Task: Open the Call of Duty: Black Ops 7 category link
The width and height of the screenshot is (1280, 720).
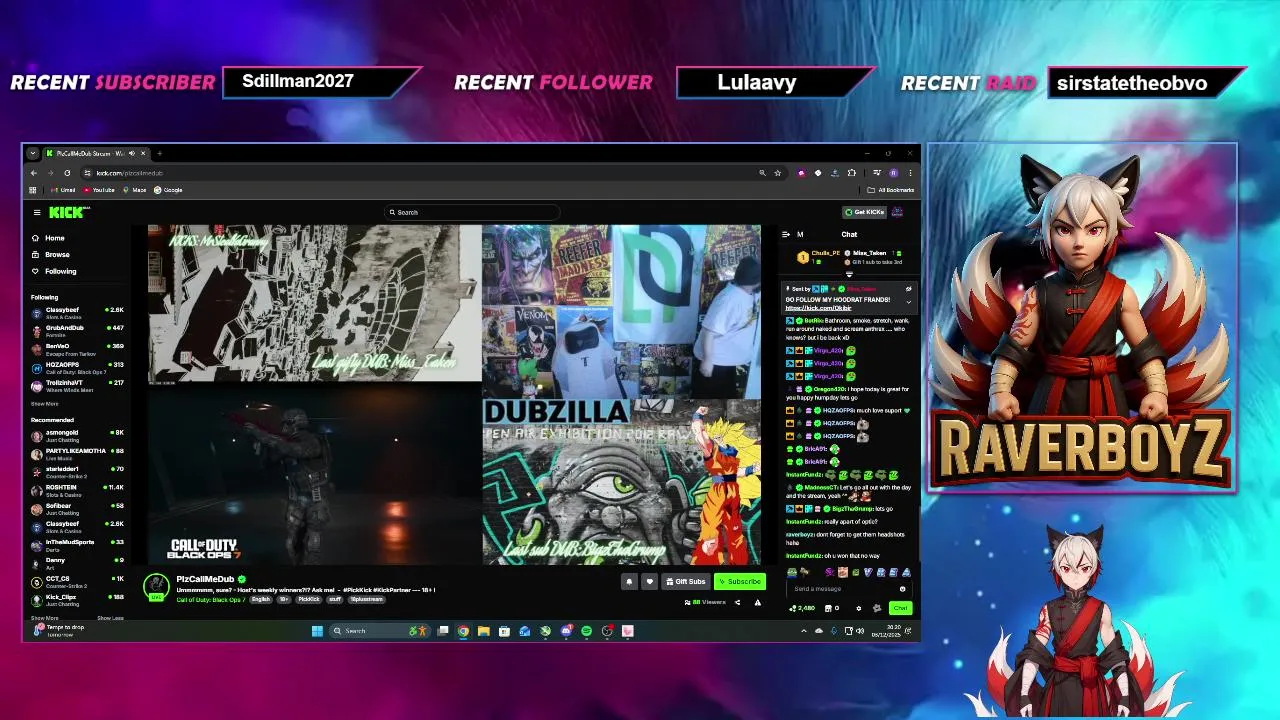Action: 211,599
